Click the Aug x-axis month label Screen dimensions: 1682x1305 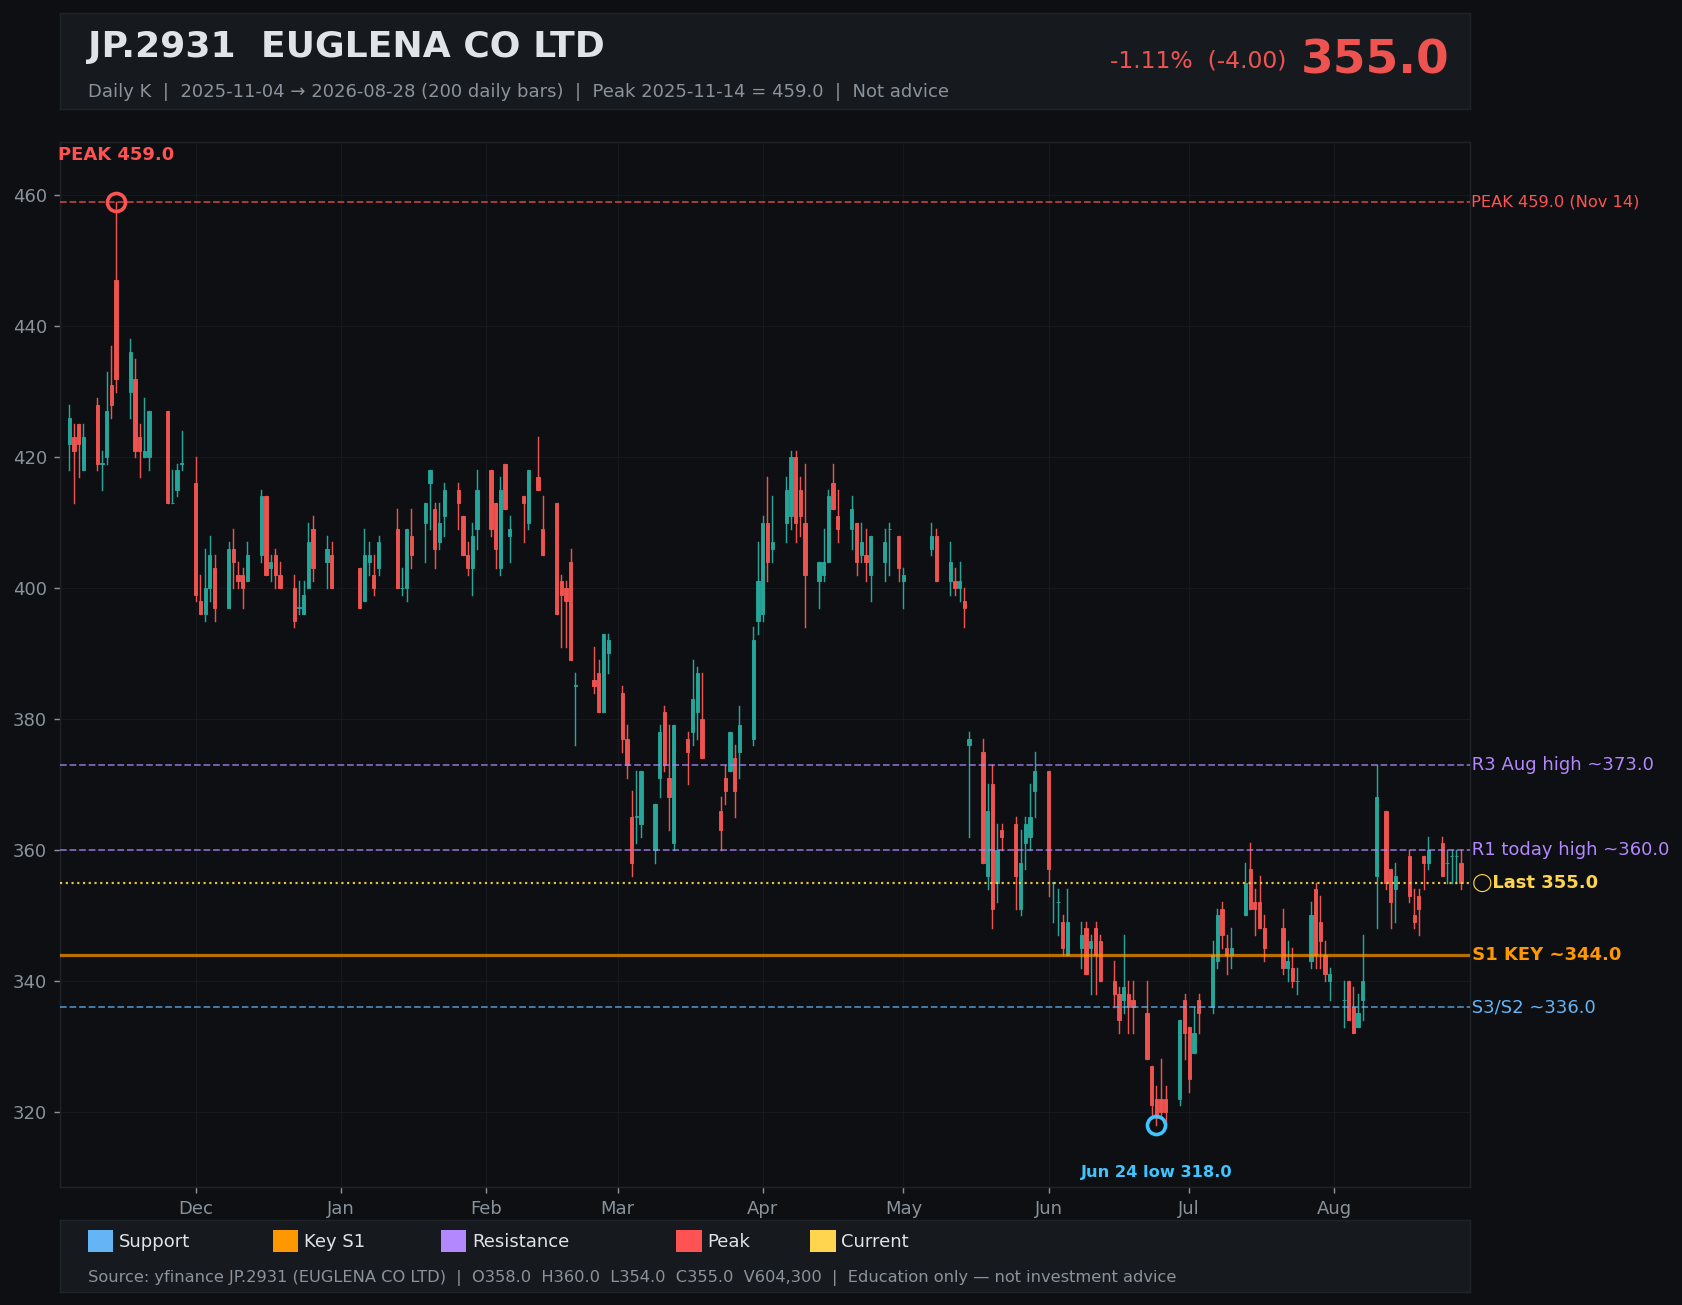pos(1334,1208)
